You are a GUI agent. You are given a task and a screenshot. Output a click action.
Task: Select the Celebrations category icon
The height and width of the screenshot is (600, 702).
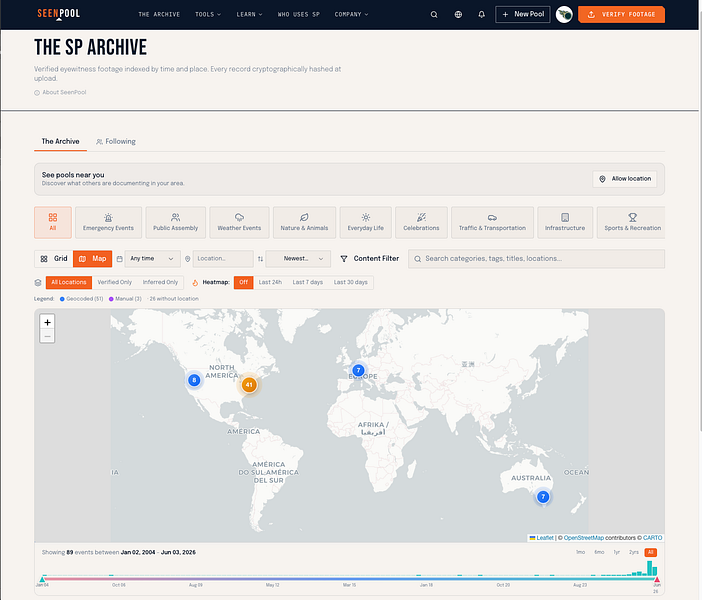pyautogui.click(x=421, y=218)
